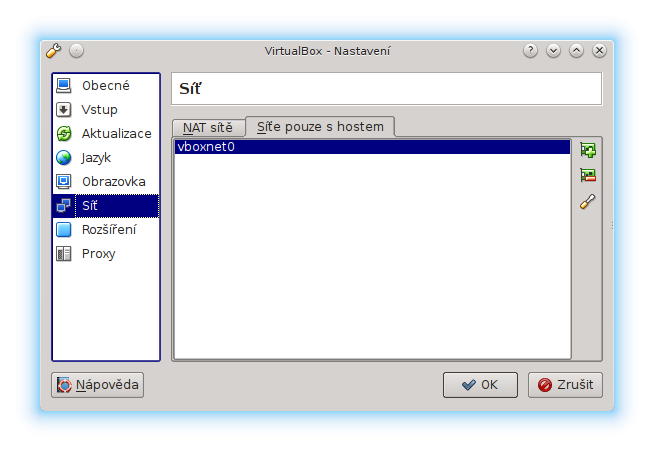Switch to the NAT sítě tab

point(208,128)
